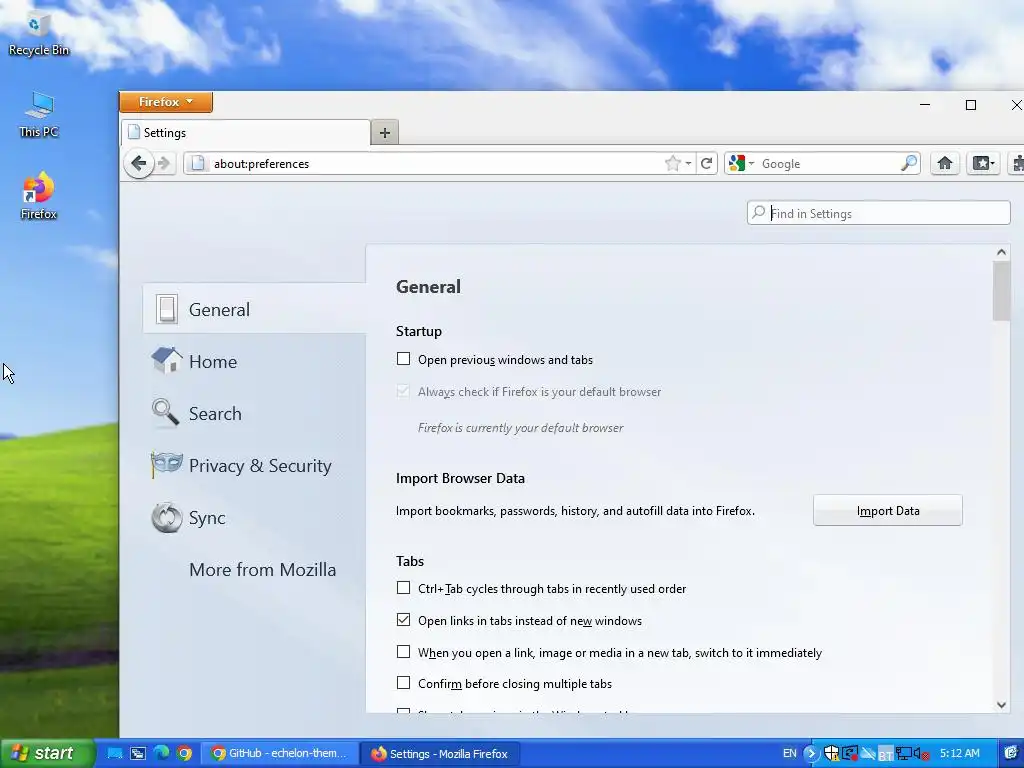Open bookmark star dropdown arrow
This screenshot has height=768, width=1024.
pos(688,164)
